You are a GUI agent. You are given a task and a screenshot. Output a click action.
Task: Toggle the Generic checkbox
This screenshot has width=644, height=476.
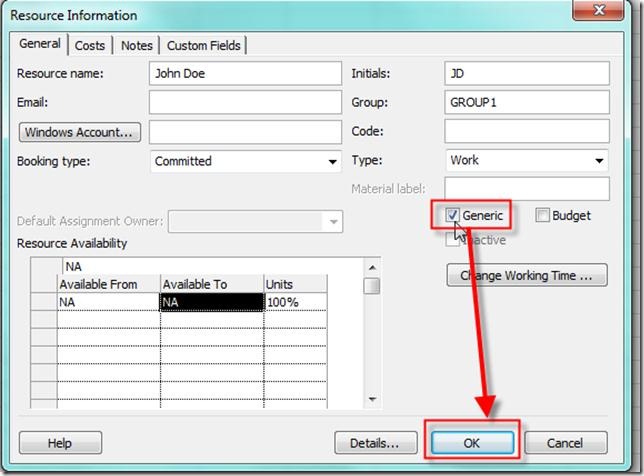(x=454, y=215)
